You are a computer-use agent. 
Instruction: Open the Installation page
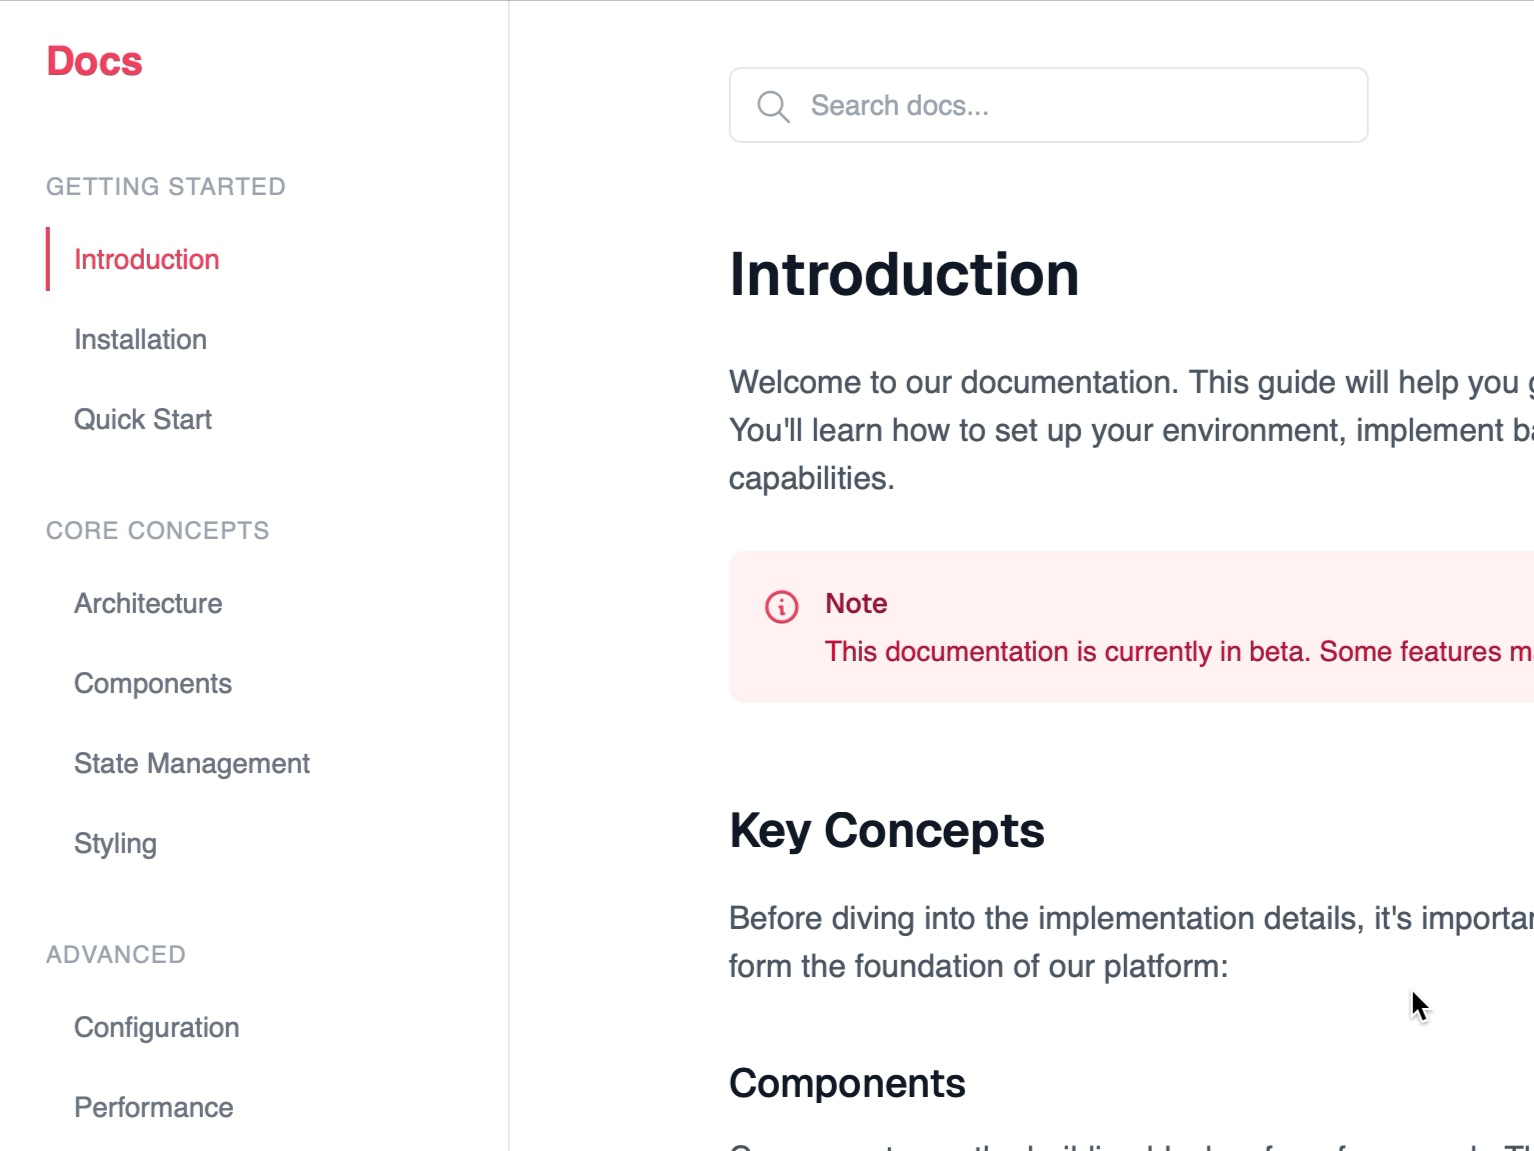pyautogui.click(x=140, y=339)
